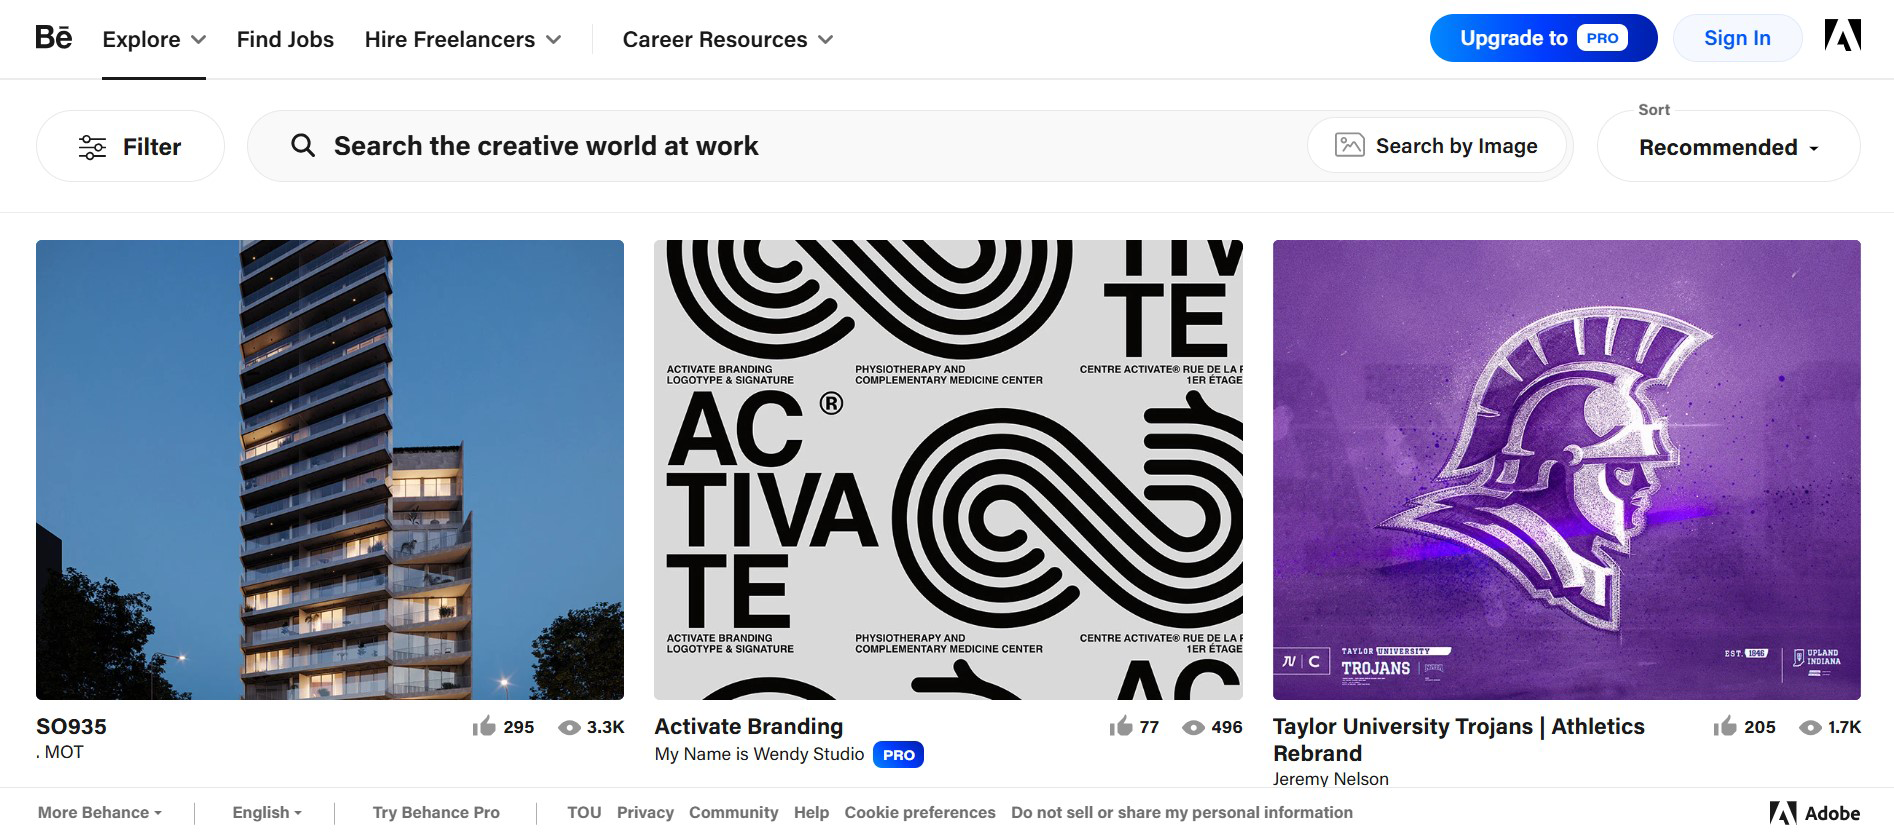Click thumbs-up icon for Activate Branding

coord(1121,726)
